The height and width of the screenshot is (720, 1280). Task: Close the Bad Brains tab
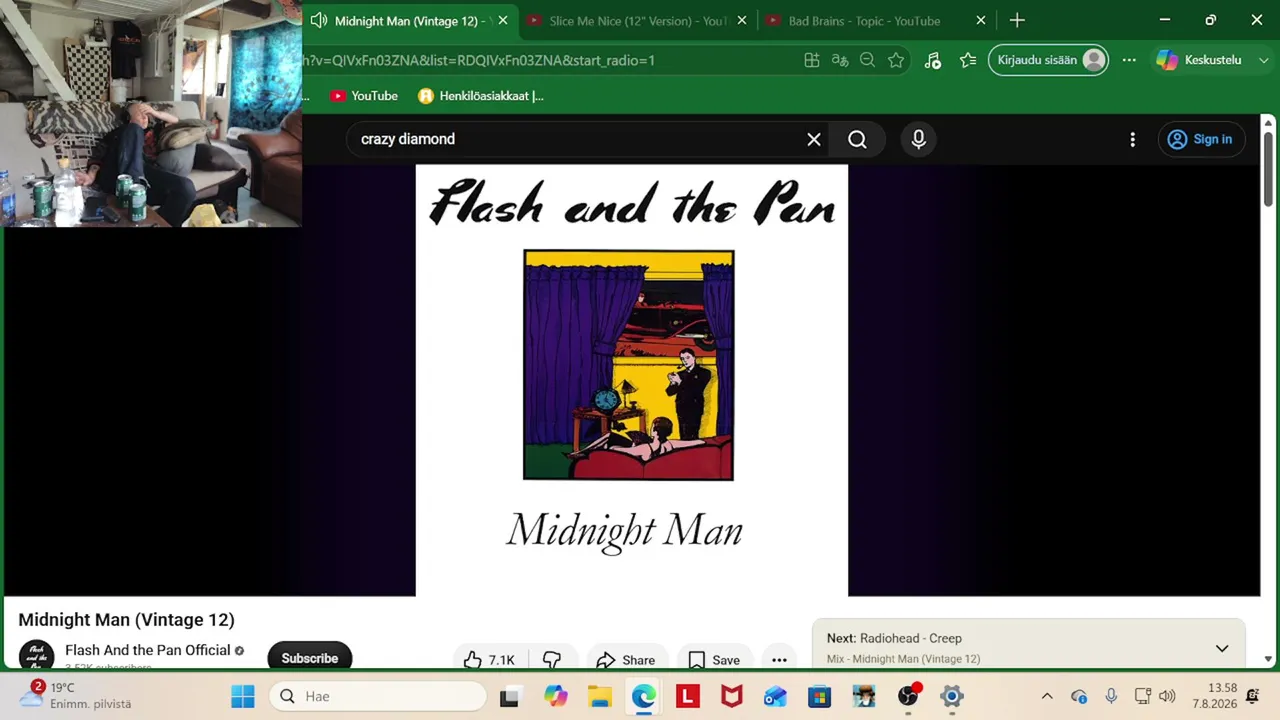(981, 20)
